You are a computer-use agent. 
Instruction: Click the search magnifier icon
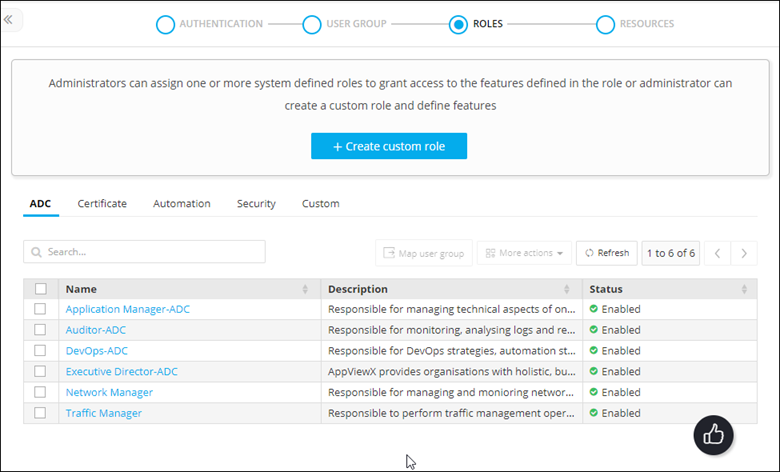coord(36,252)
